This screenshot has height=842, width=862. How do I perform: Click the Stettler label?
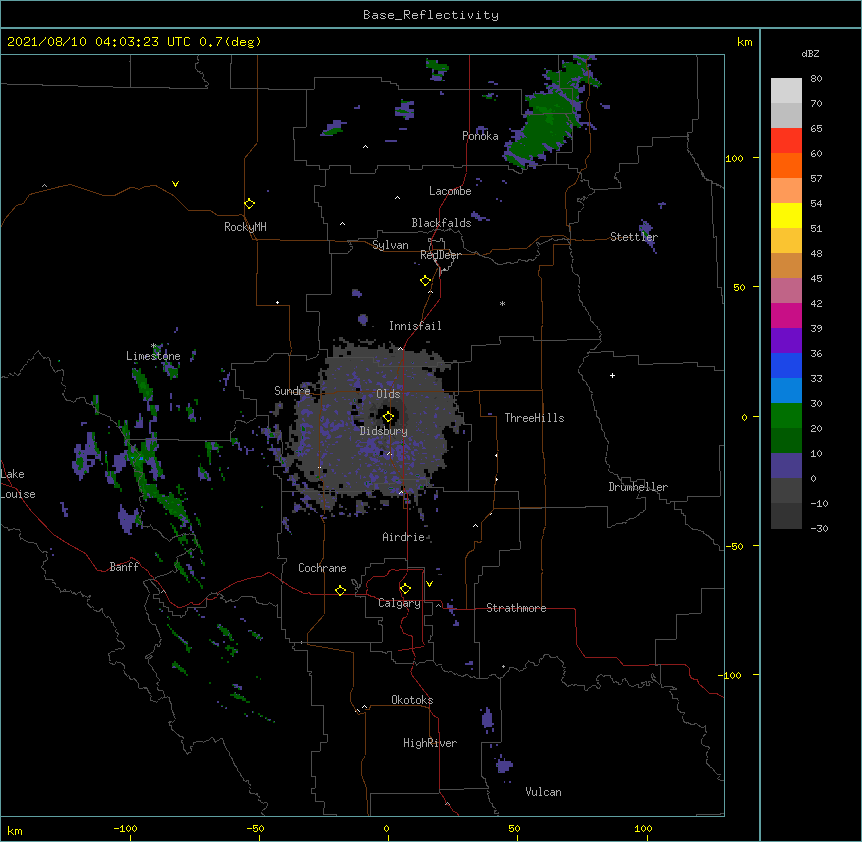[x=634, y=237]
